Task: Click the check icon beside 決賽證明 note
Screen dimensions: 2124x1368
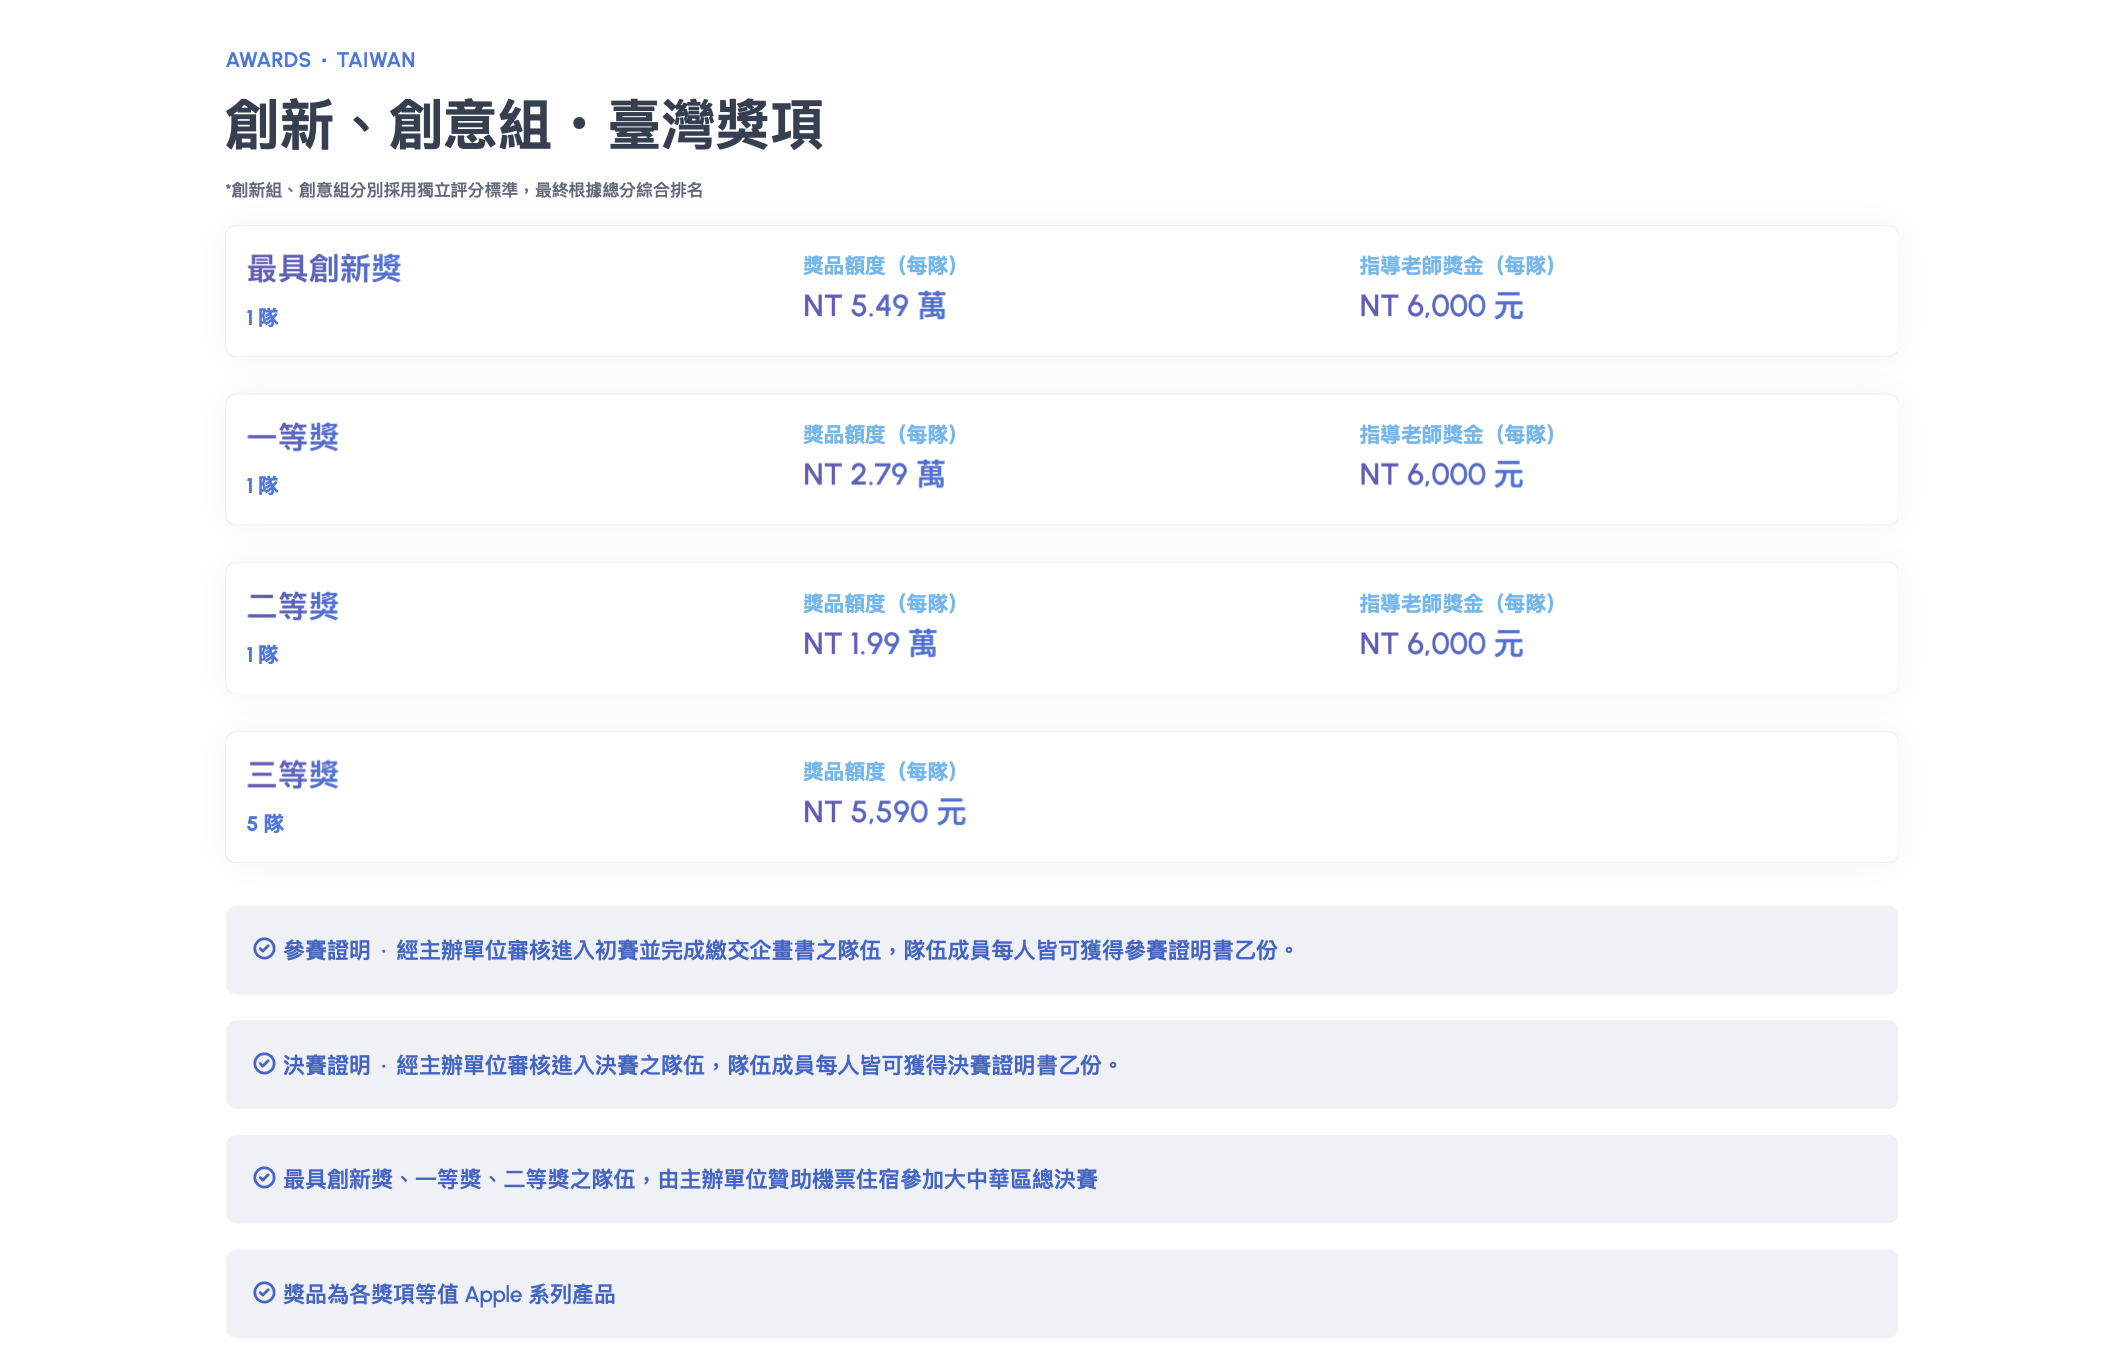Action: (x=264, y=1064)
